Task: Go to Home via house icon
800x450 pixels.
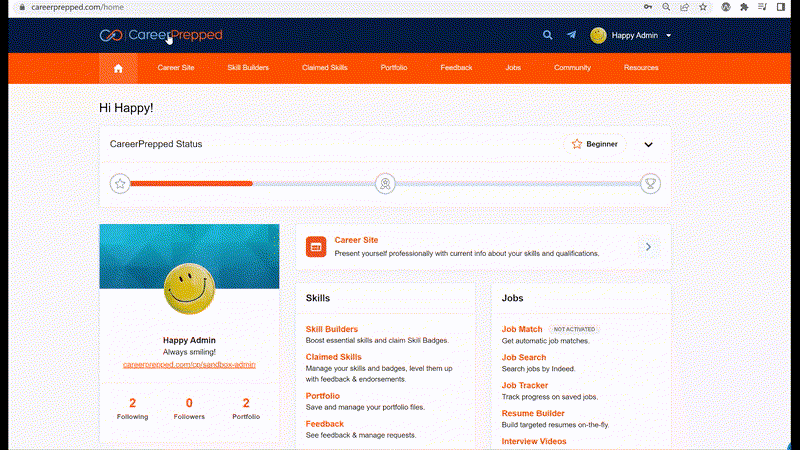Action: coord(118,68)
